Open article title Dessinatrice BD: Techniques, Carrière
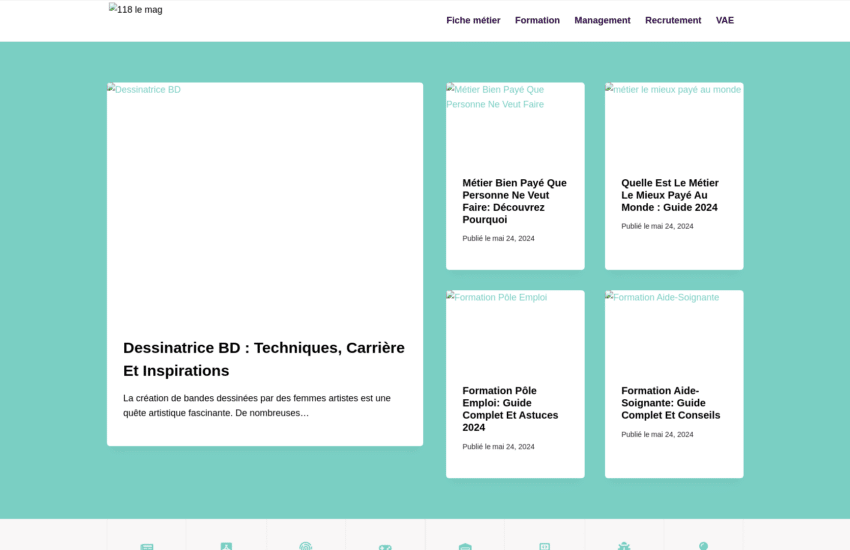This screenshot has width=850, height=550. [264, 359]
